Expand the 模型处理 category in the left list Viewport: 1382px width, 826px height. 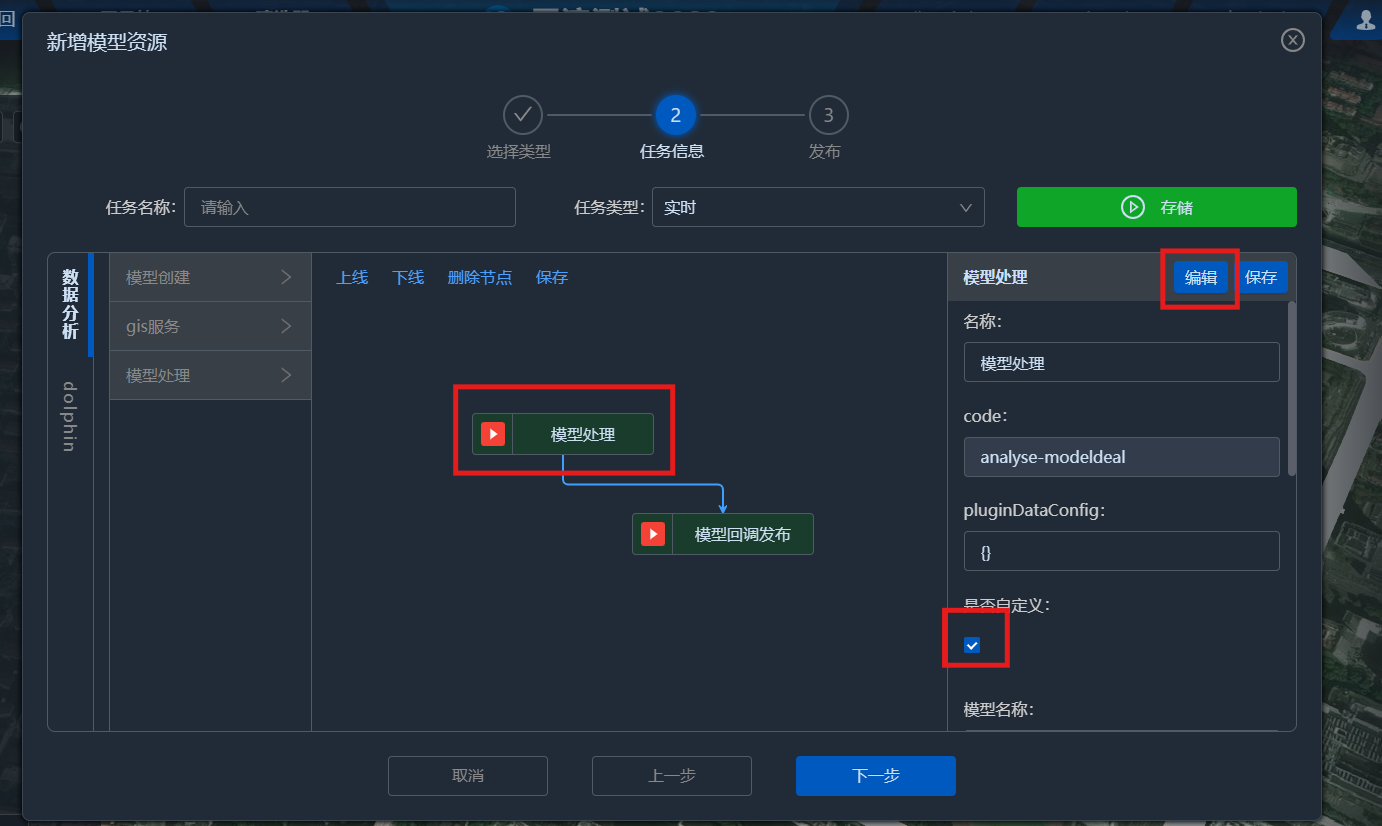coord(210,375)
